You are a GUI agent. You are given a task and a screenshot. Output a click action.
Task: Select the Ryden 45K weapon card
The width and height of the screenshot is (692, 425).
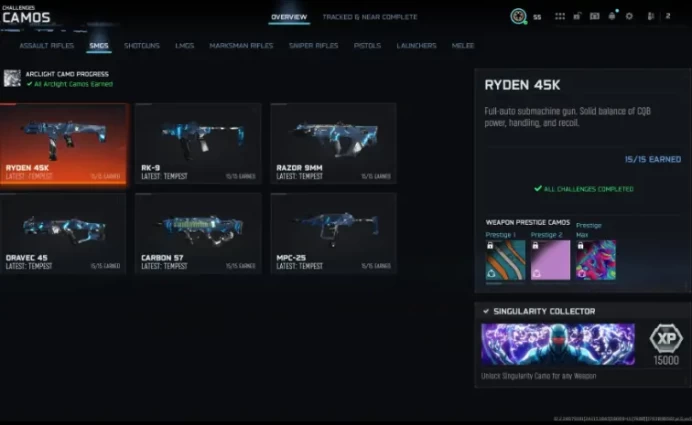coord(64,143)
